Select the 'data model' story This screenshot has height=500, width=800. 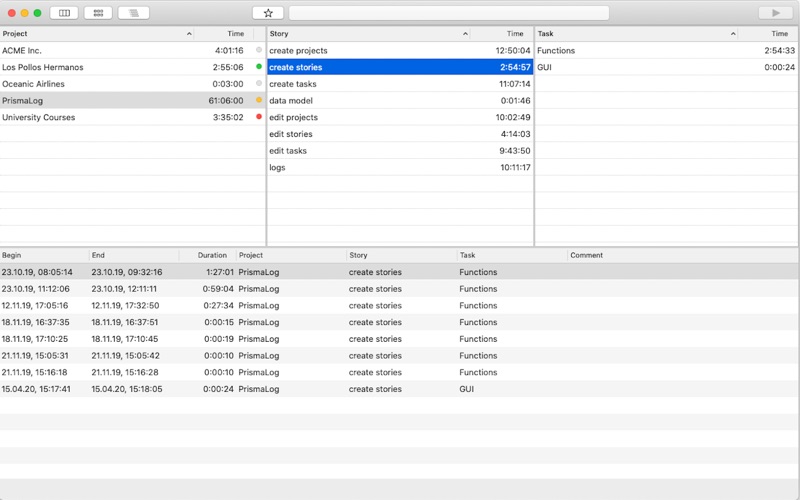pyautogui.click(x=400, y=101)
